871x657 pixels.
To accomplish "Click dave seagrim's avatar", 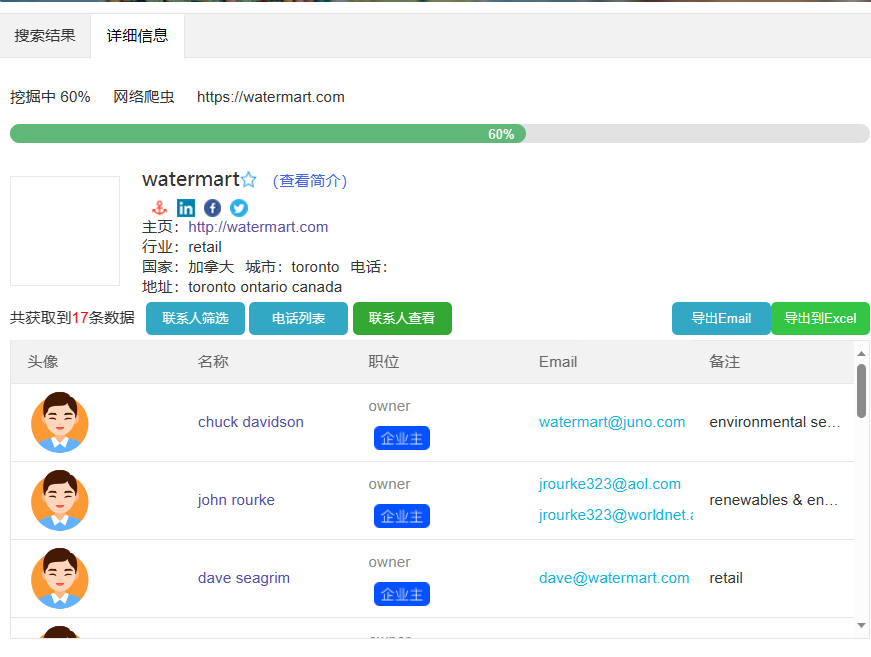I will click(59, 578).
